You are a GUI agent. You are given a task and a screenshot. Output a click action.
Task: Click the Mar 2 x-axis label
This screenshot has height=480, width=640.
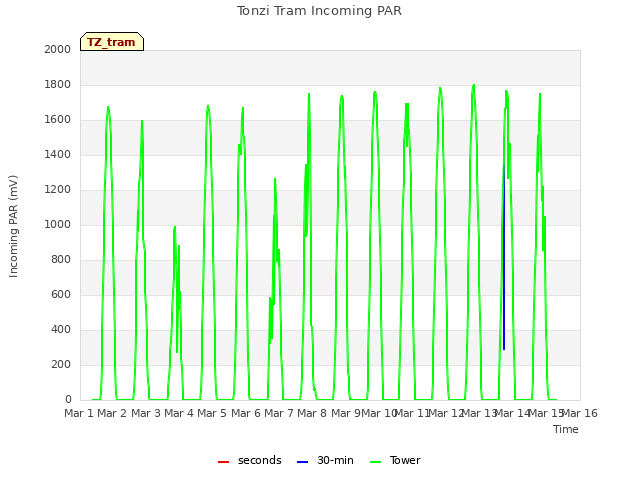pos(112,413)
